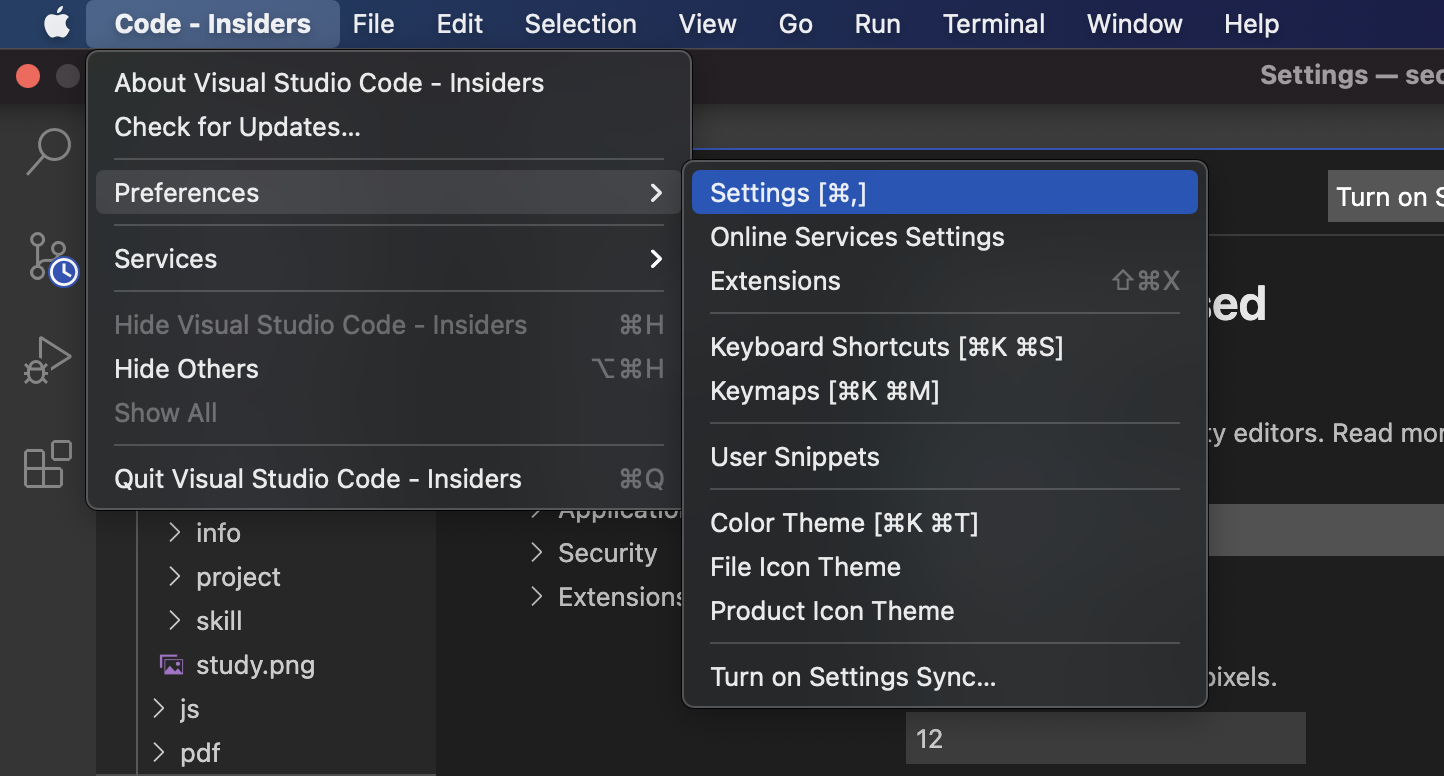Open the Run menu
This screenshot has height=776, width=1444.
878,24
